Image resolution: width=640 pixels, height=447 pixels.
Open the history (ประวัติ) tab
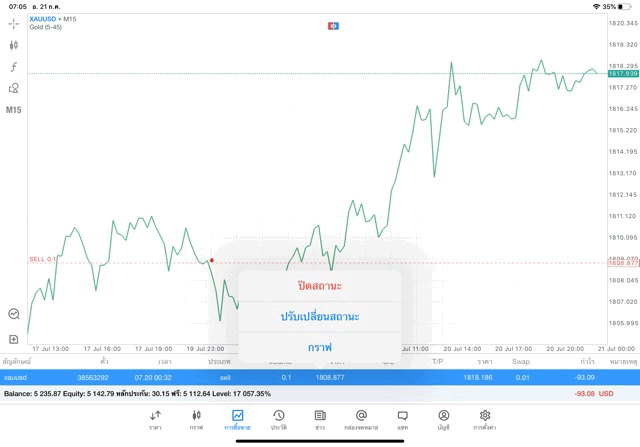(278, 419)
